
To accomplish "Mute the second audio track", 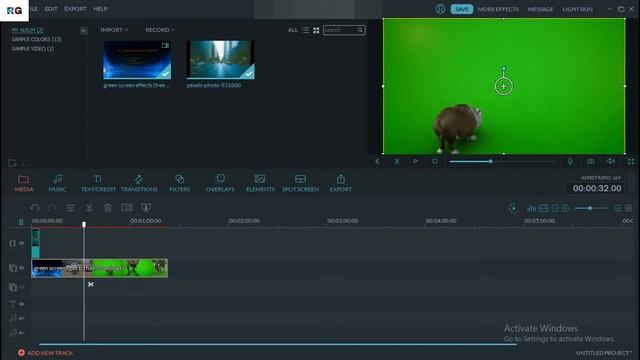I will (22, 333).
